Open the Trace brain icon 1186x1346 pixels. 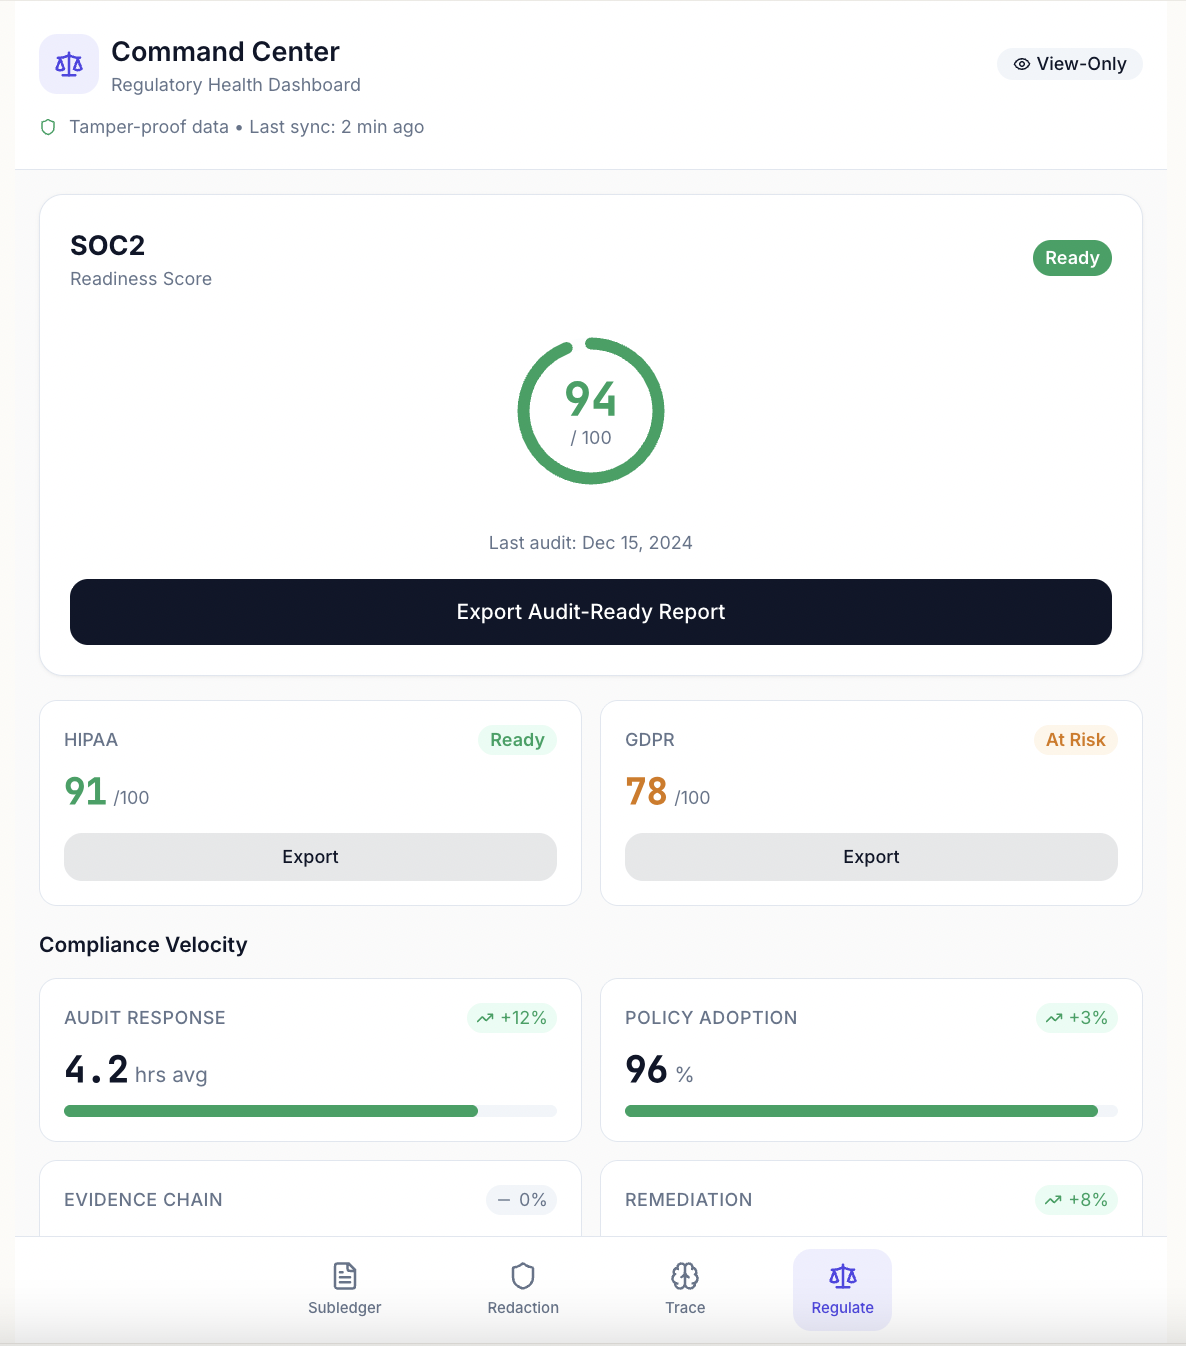[685, 1276]
